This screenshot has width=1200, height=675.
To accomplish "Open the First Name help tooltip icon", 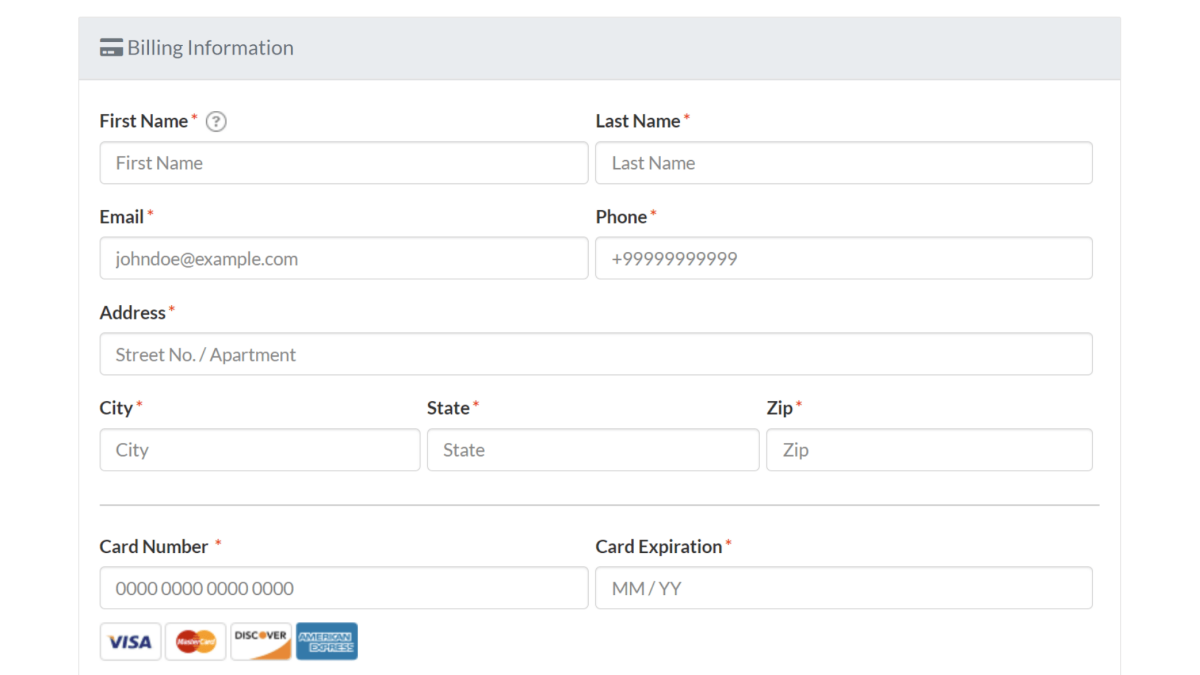I will coord(215,121).
